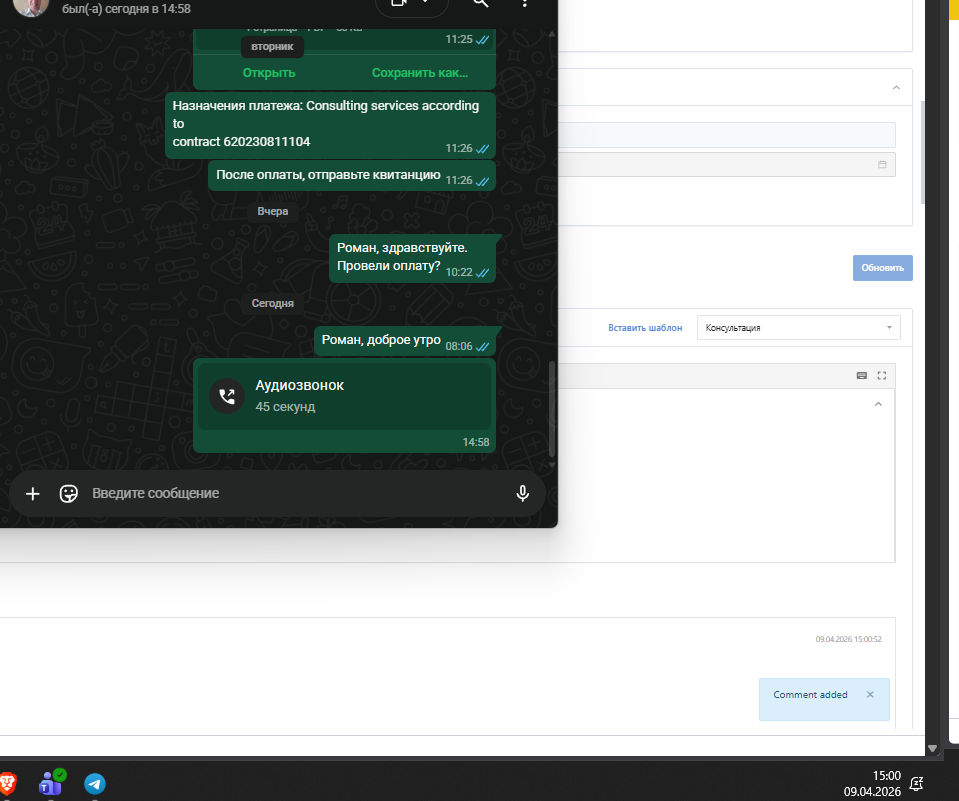Image resolution: width=959 pixels, height=801 pixels.
Task: Select message 'После оплаты, отправьте квитанцию'
Action: point(352,175)
